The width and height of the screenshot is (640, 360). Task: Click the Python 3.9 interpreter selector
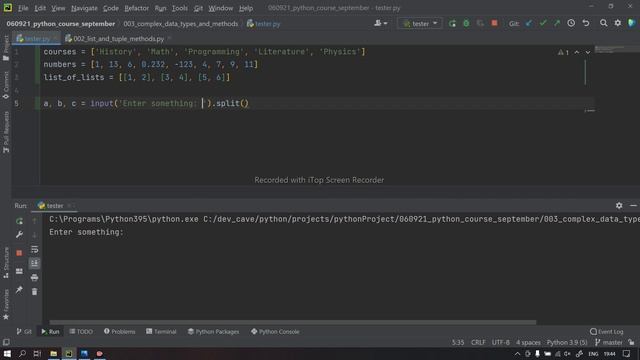point(567,342)
